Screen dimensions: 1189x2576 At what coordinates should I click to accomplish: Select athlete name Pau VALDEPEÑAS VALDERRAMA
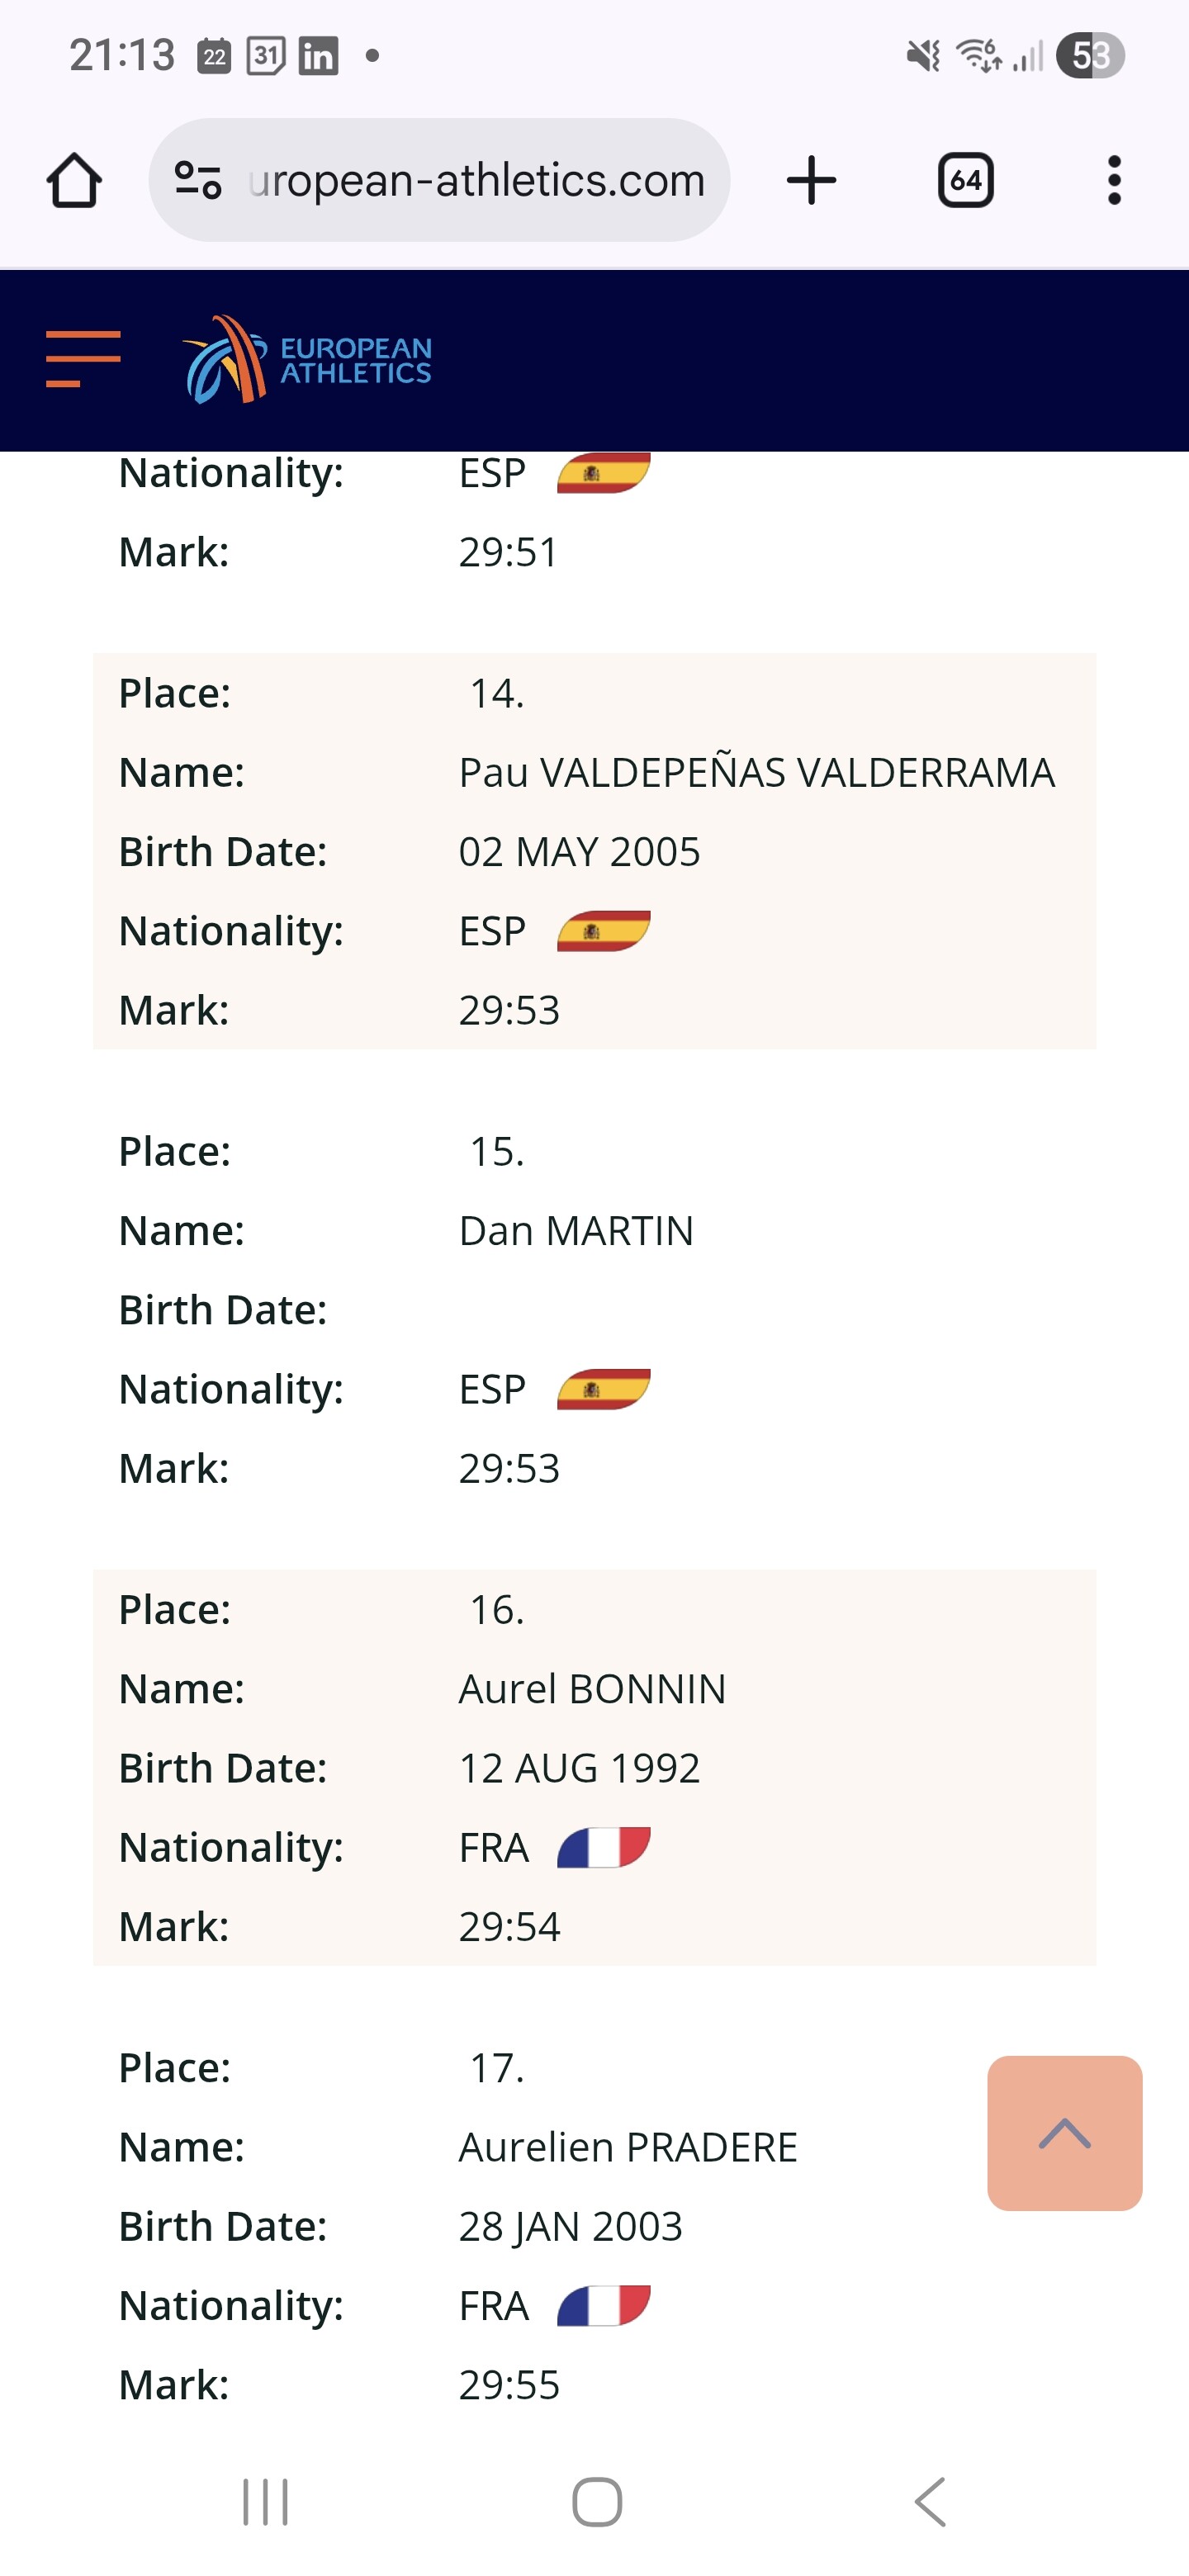[756, 773]
